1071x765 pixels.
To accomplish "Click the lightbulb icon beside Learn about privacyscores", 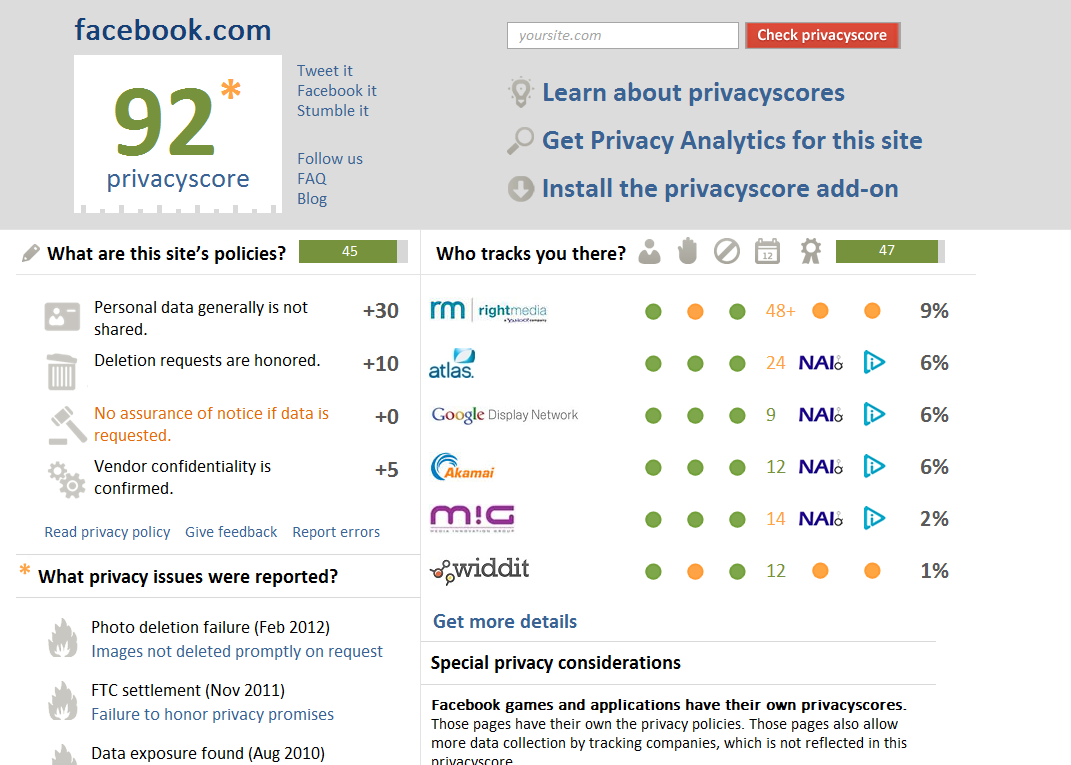I will pos(520,92).
